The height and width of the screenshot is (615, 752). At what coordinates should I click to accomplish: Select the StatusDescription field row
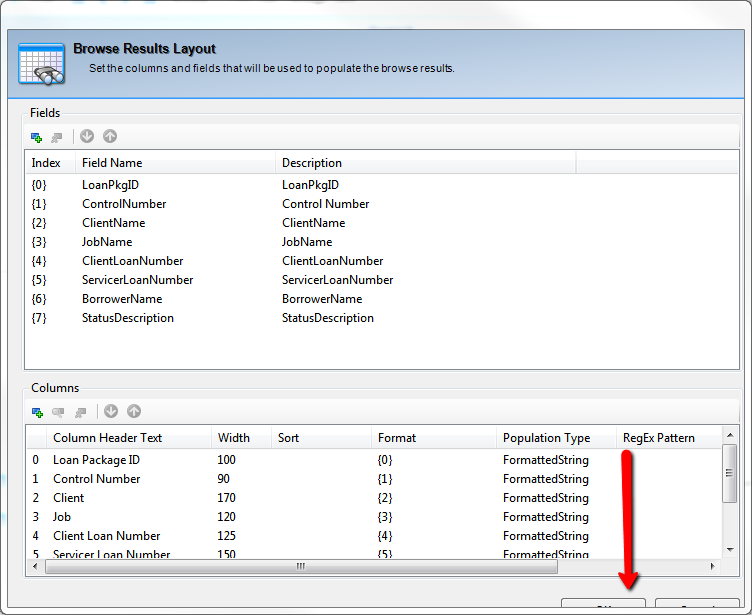point(127,318)
